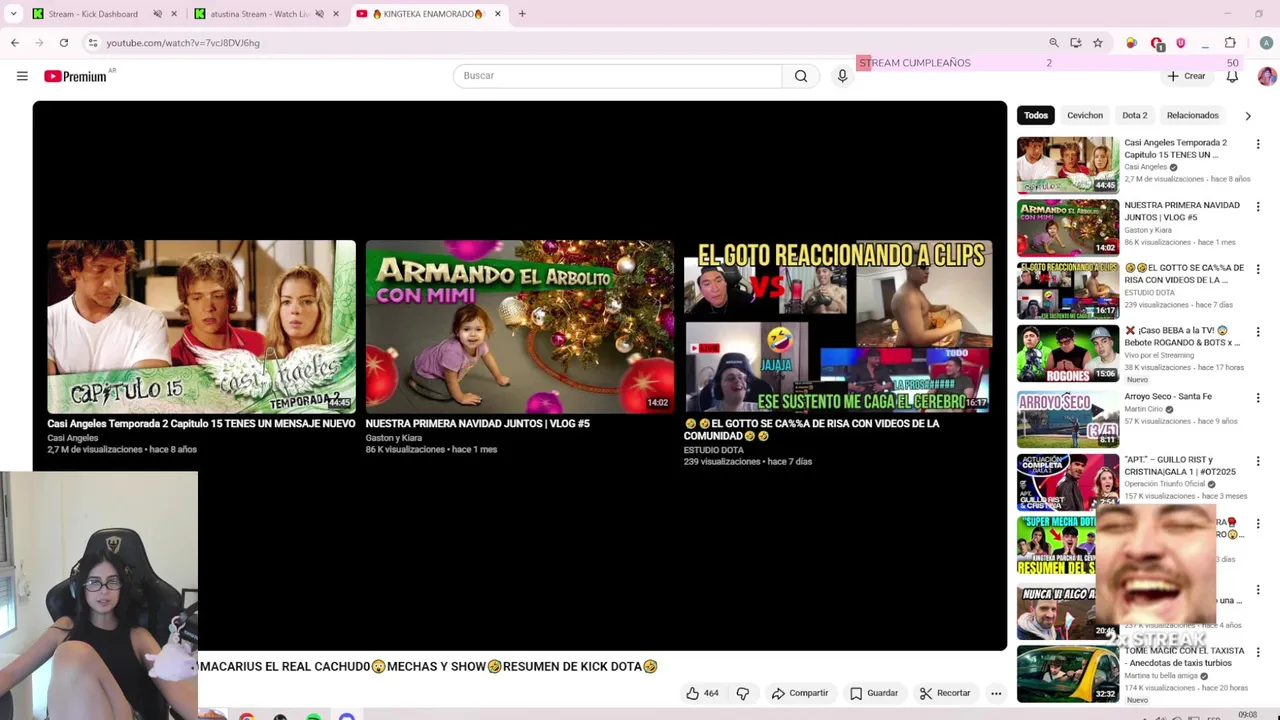Select the Todos filter chip

coord(1036,115)
